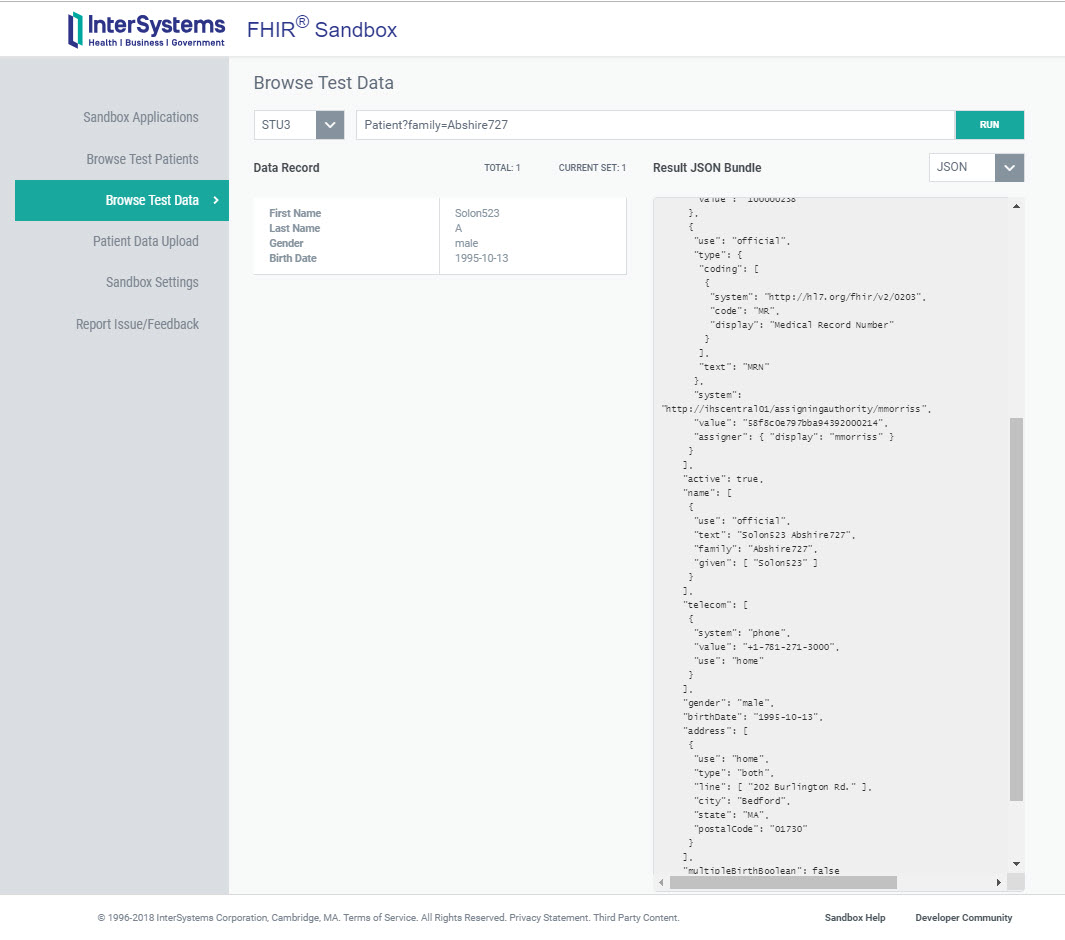Click the "birthDate": "1995-10-13" JSON line
The width and height of the screenshot is (1065, 940).
point(753,717)
